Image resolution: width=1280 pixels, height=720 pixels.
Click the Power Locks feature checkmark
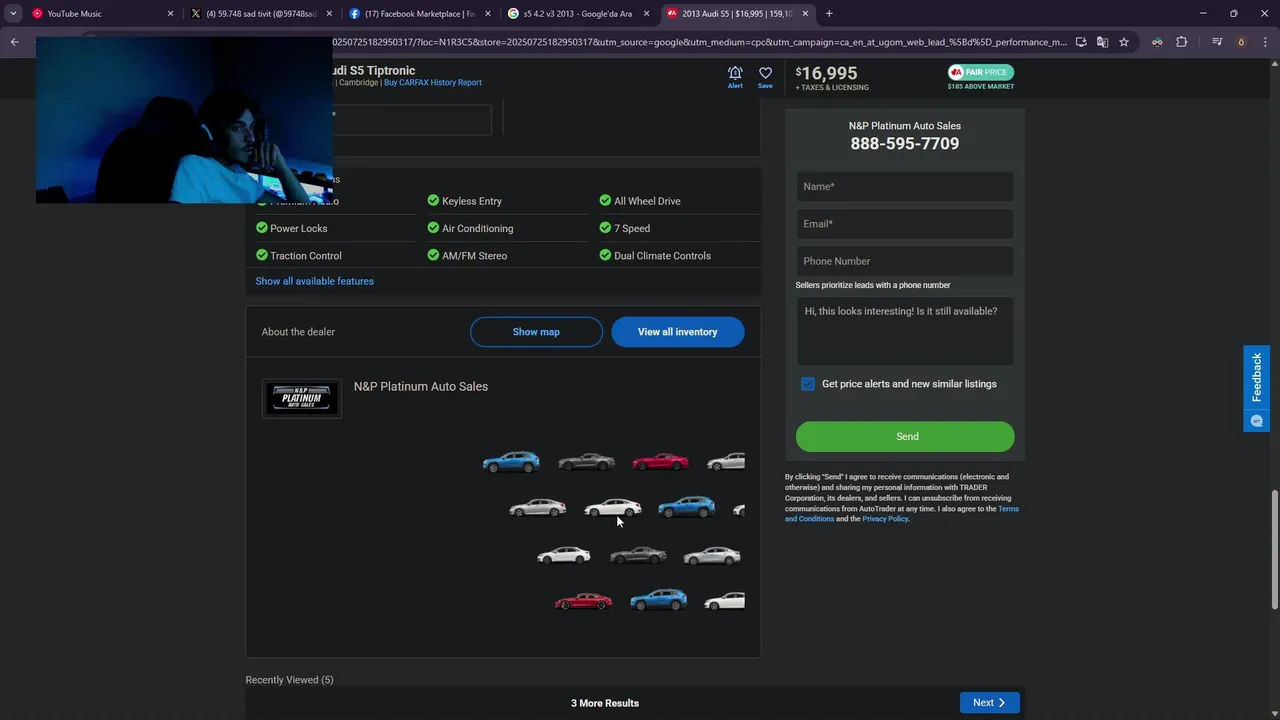(x=262, y=228)
